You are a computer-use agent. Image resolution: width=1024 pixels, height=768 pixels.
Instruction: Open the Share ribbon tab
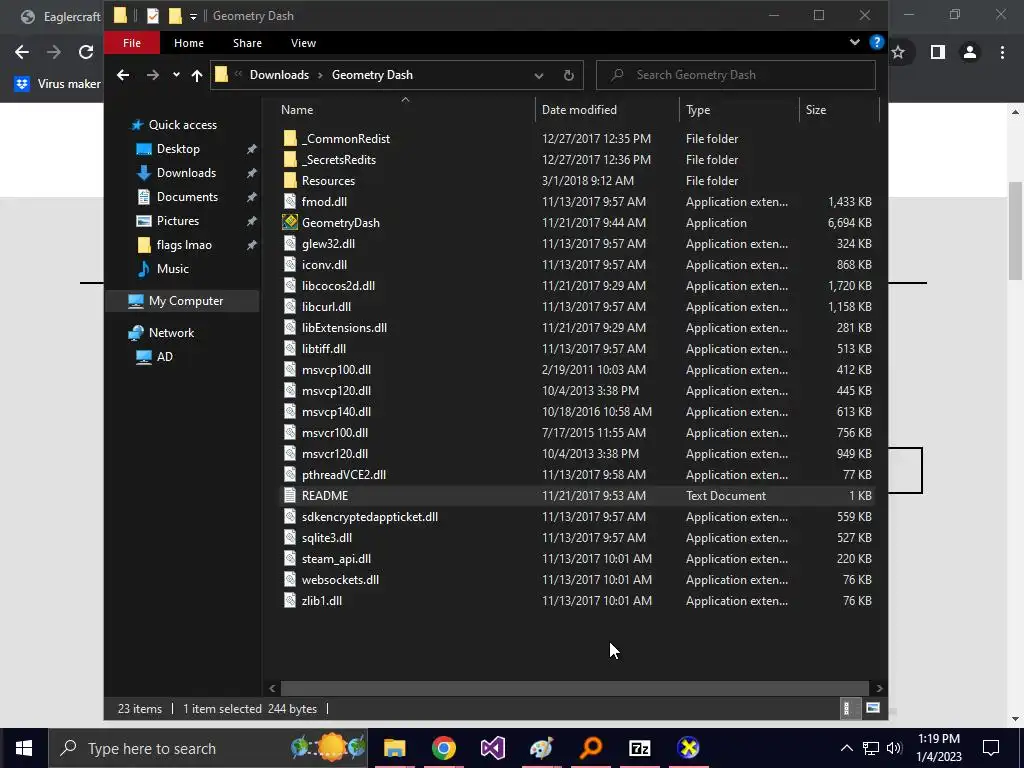click(x=247, y=42)
